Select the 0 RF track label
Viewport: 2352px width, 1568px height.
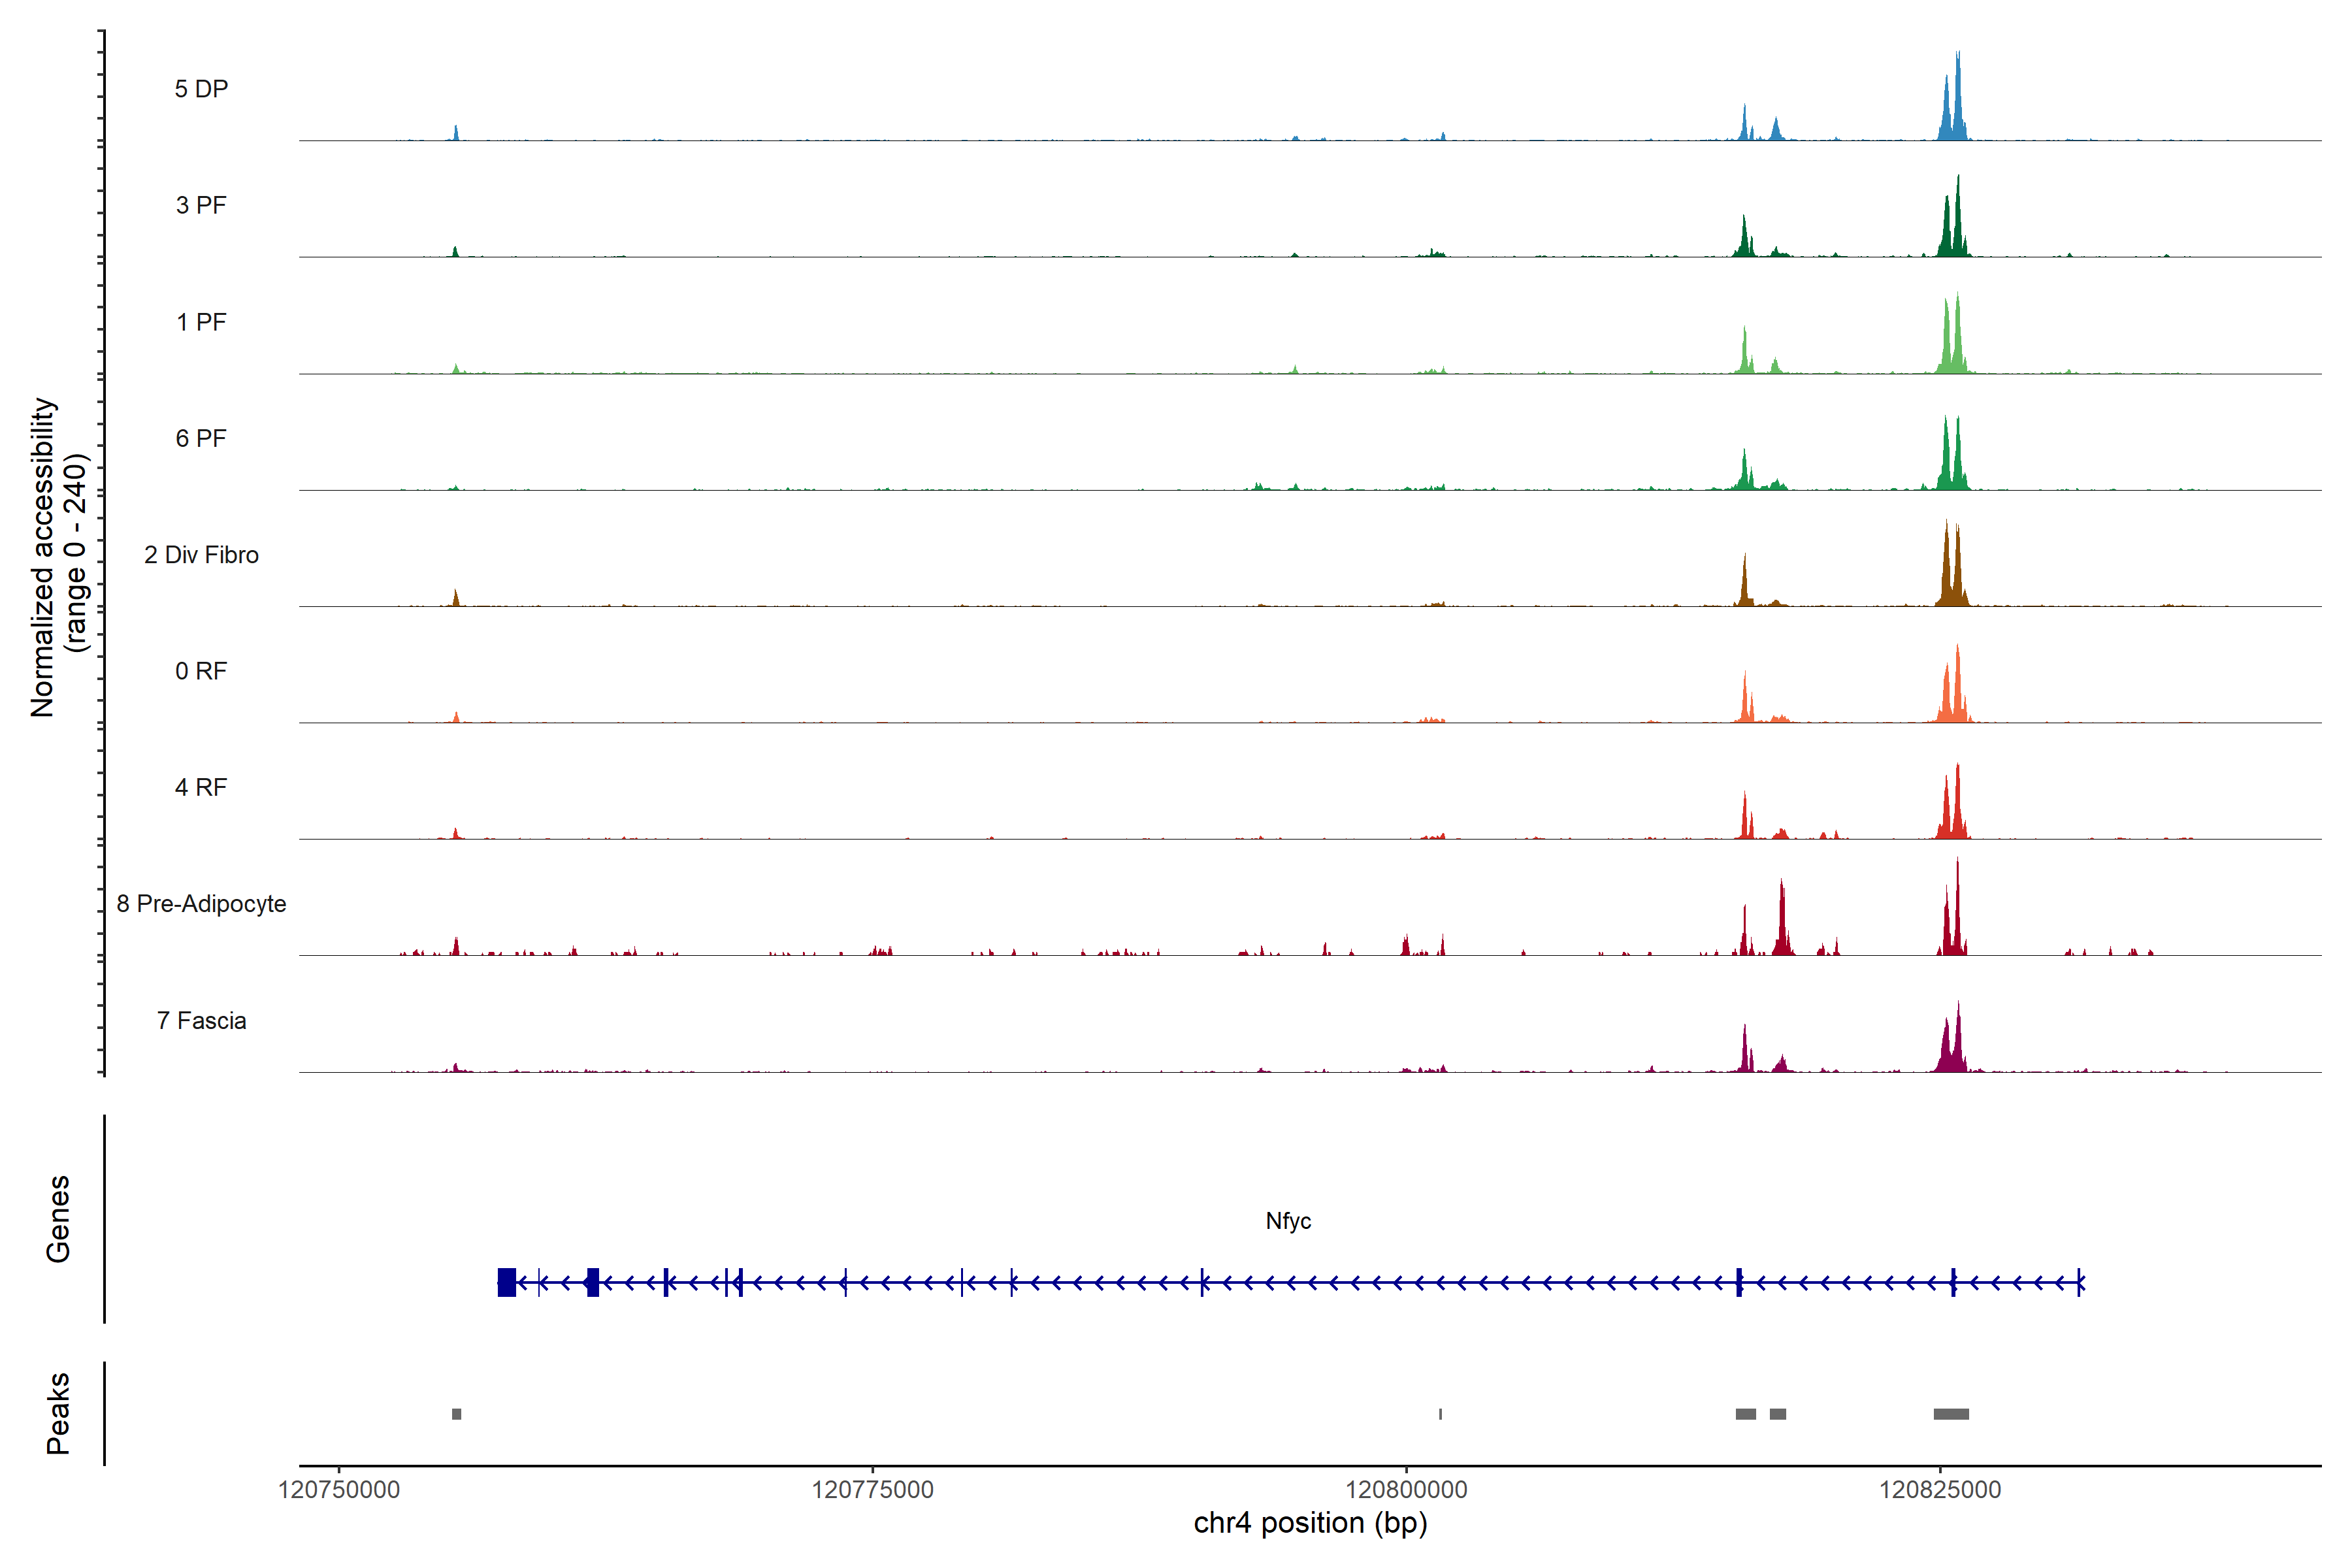click(x=201, y=671)
